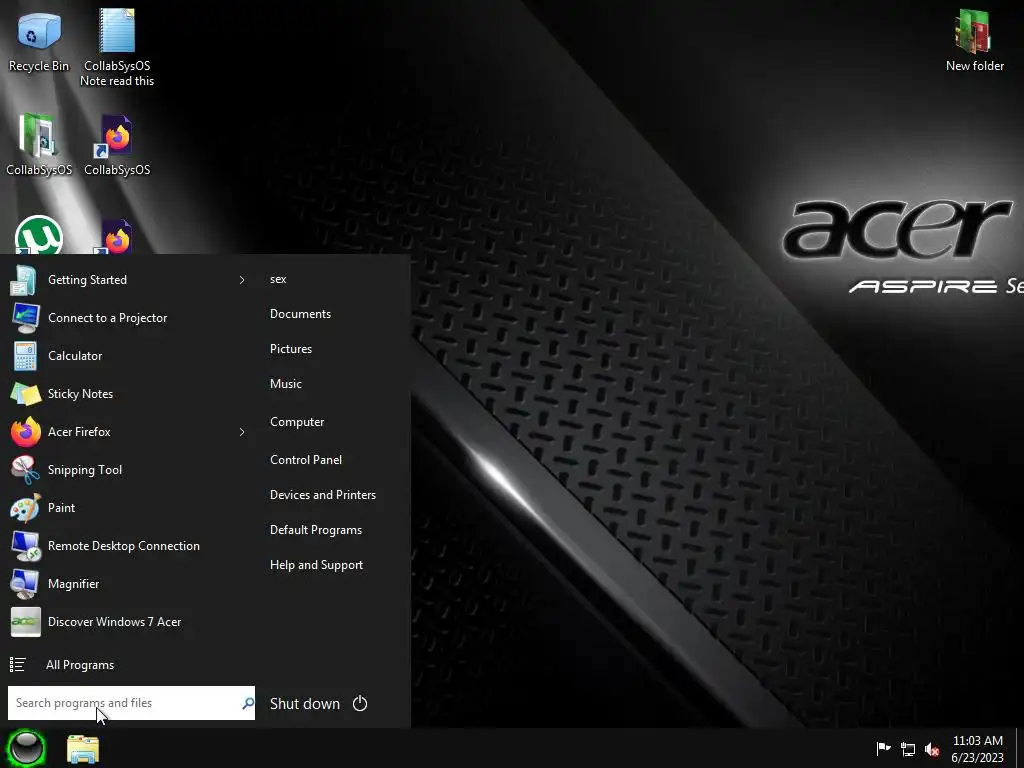Open Documents from the Start menu
Screen dimensions: 1024x768
[x=300, y=314]
